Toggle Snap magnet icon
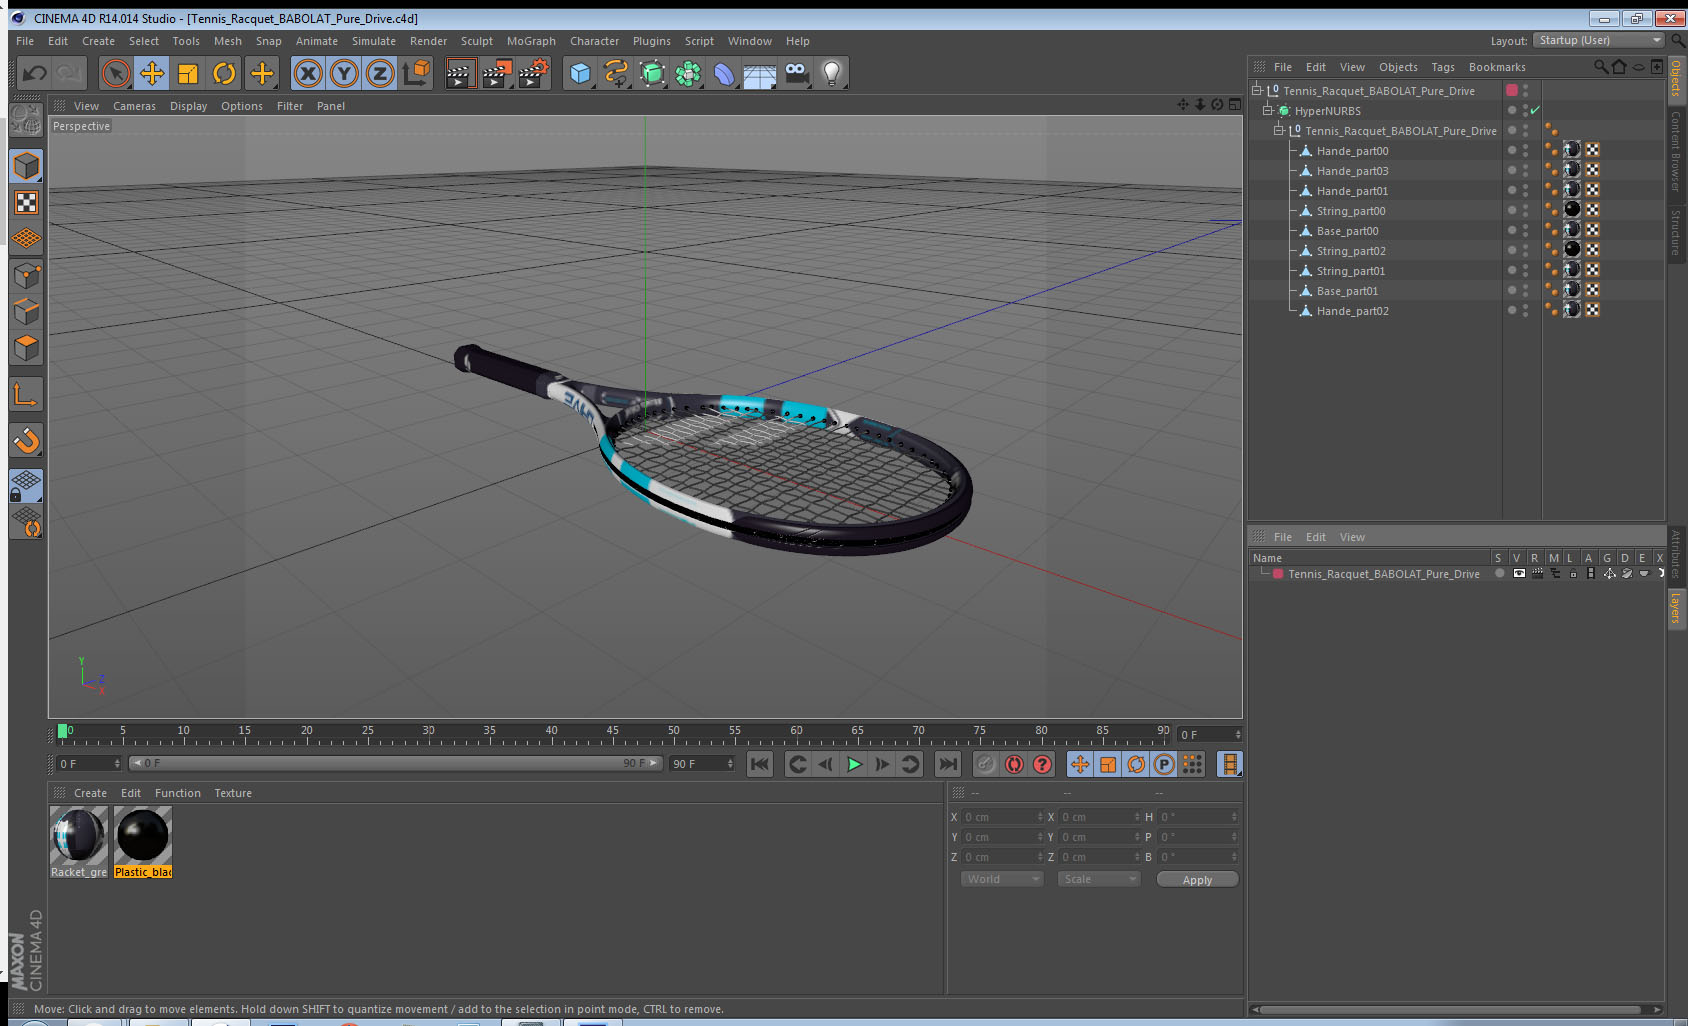 26,440
